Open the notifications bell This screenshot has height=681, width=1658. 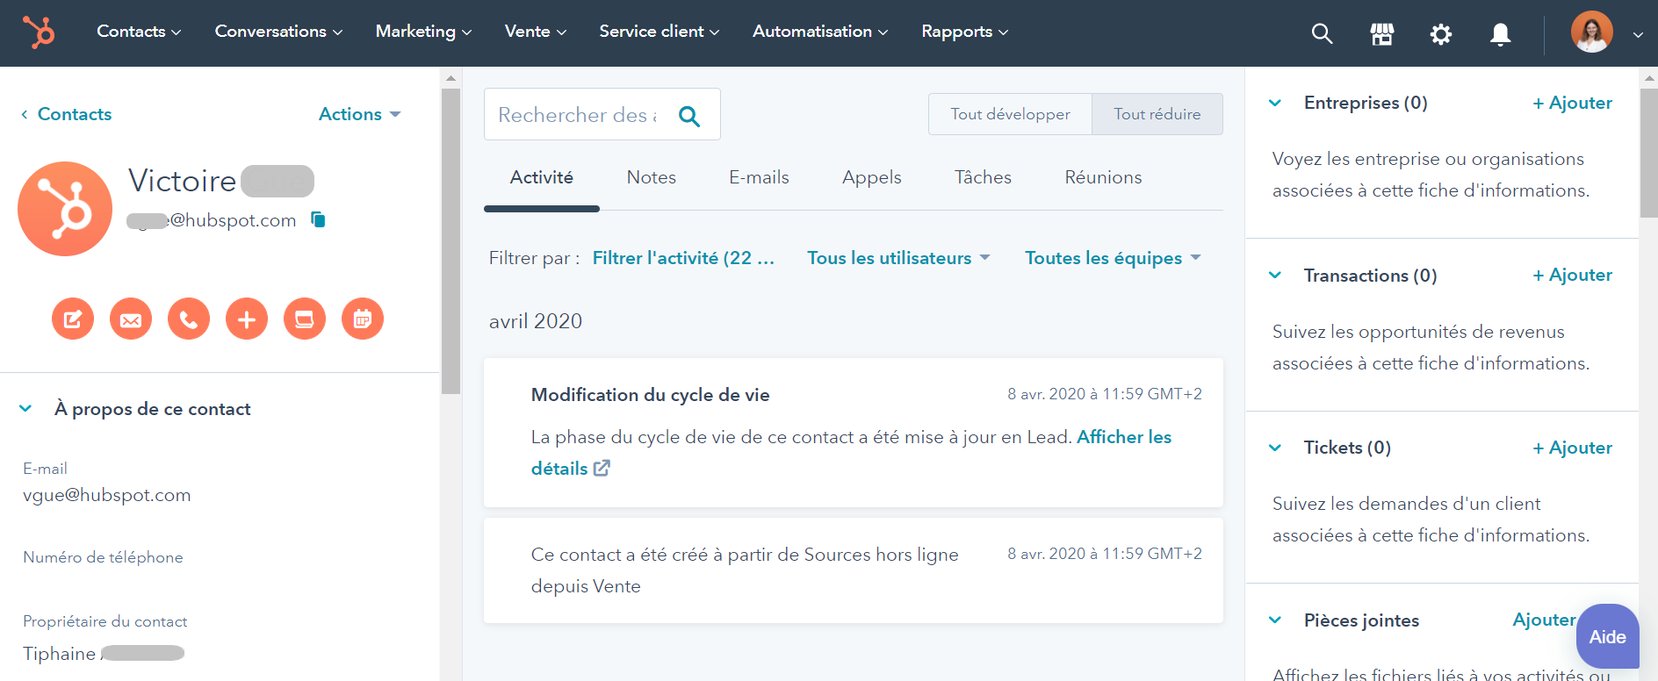[1500, 34]
